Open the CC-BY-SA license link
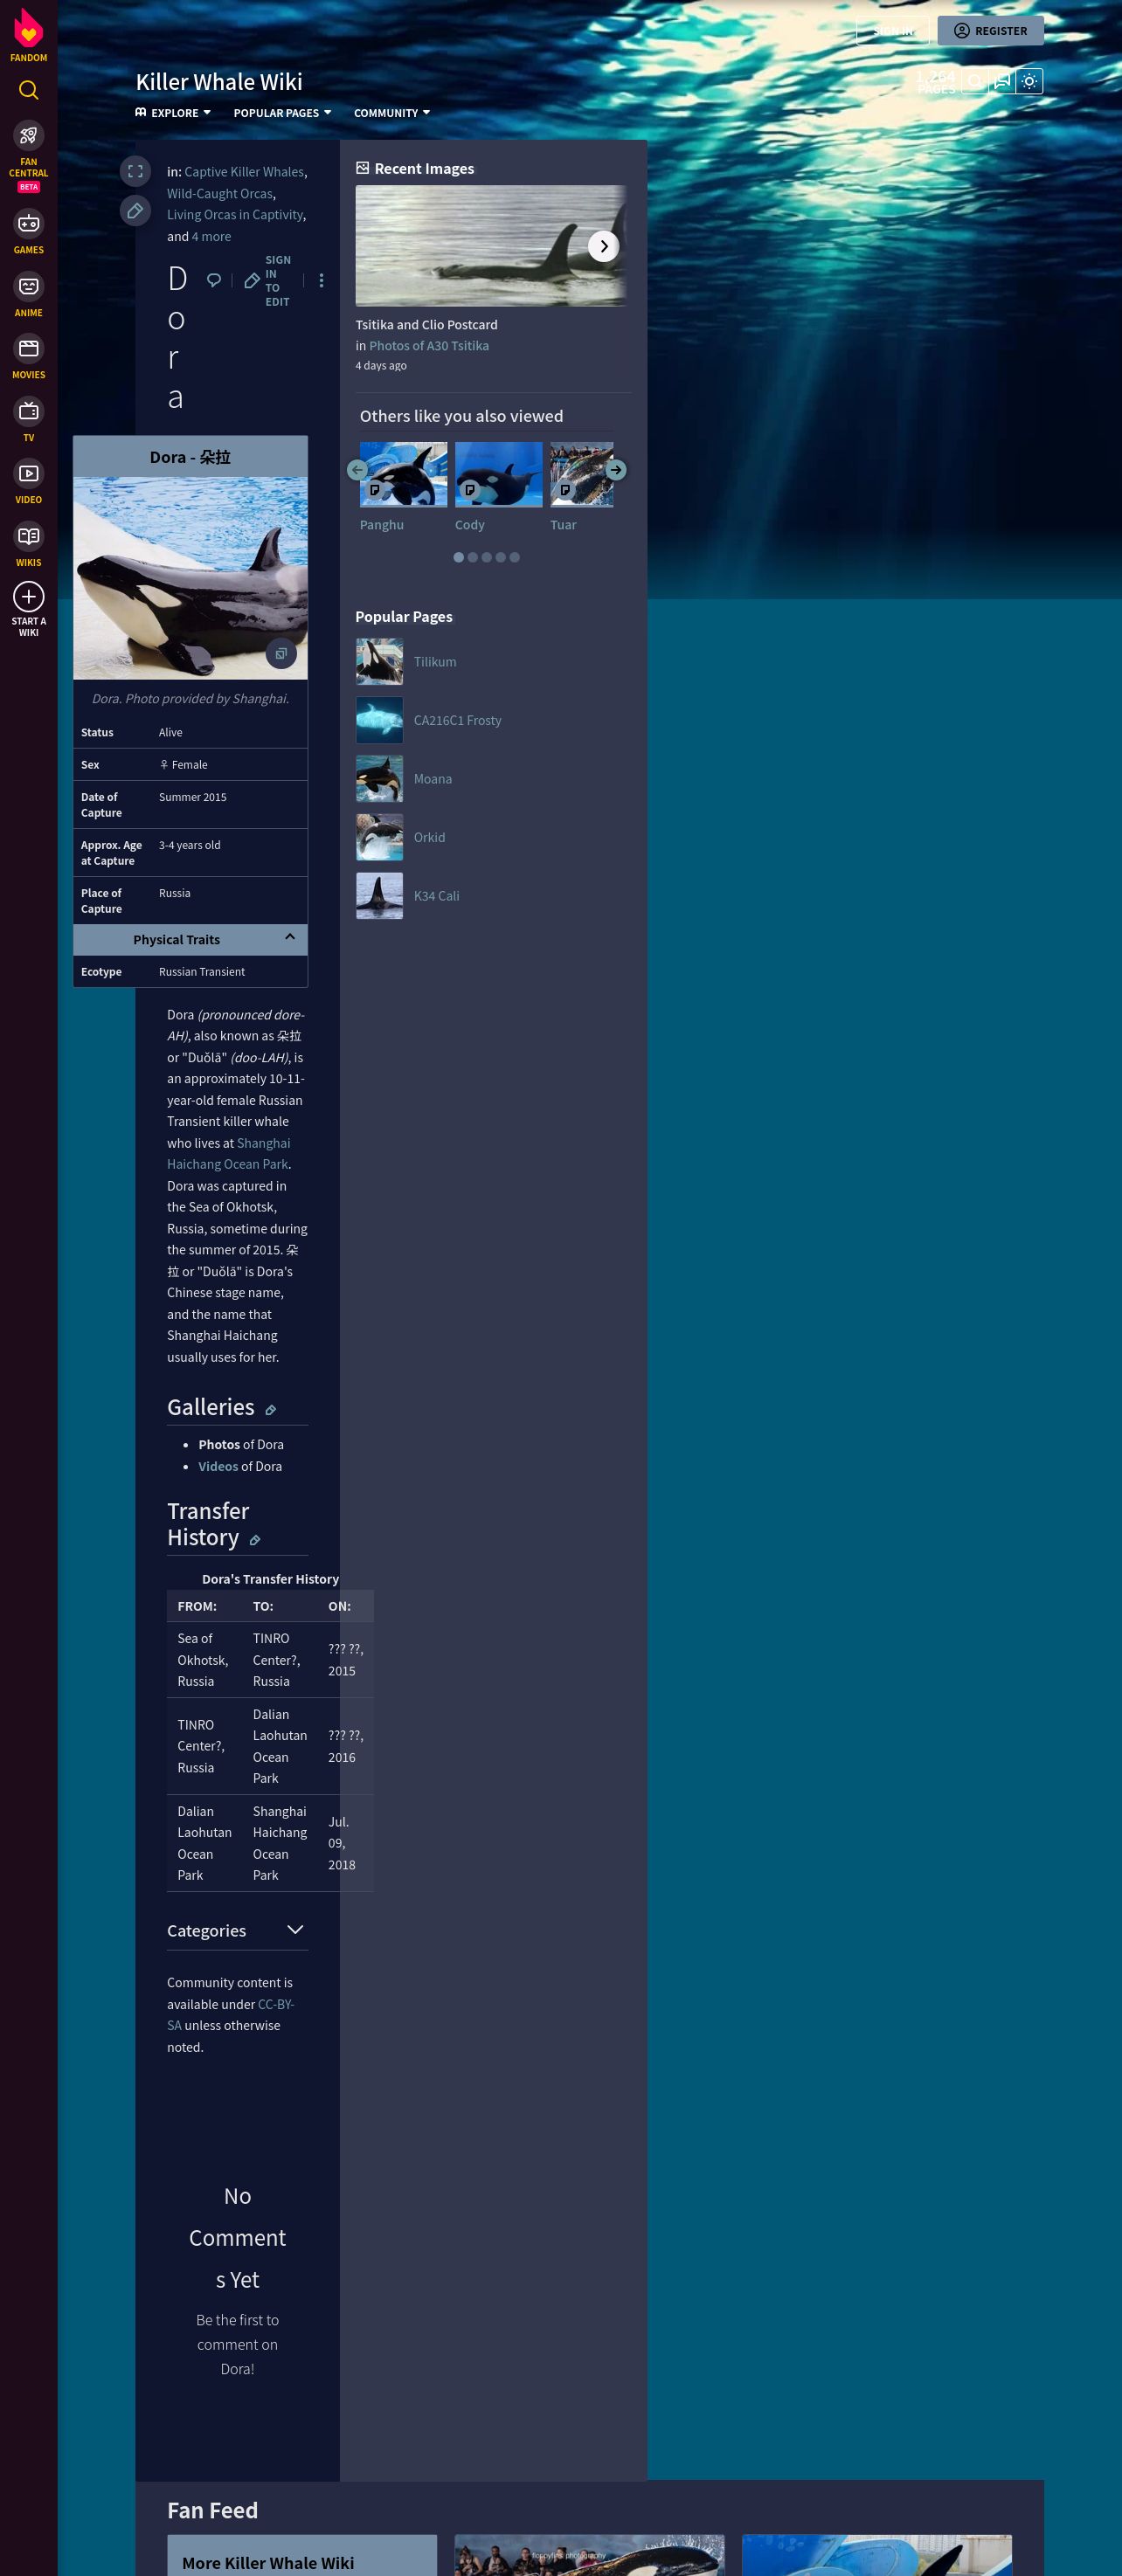This screenshot has height=2576, width=1122. click(x=230, y=2015)
